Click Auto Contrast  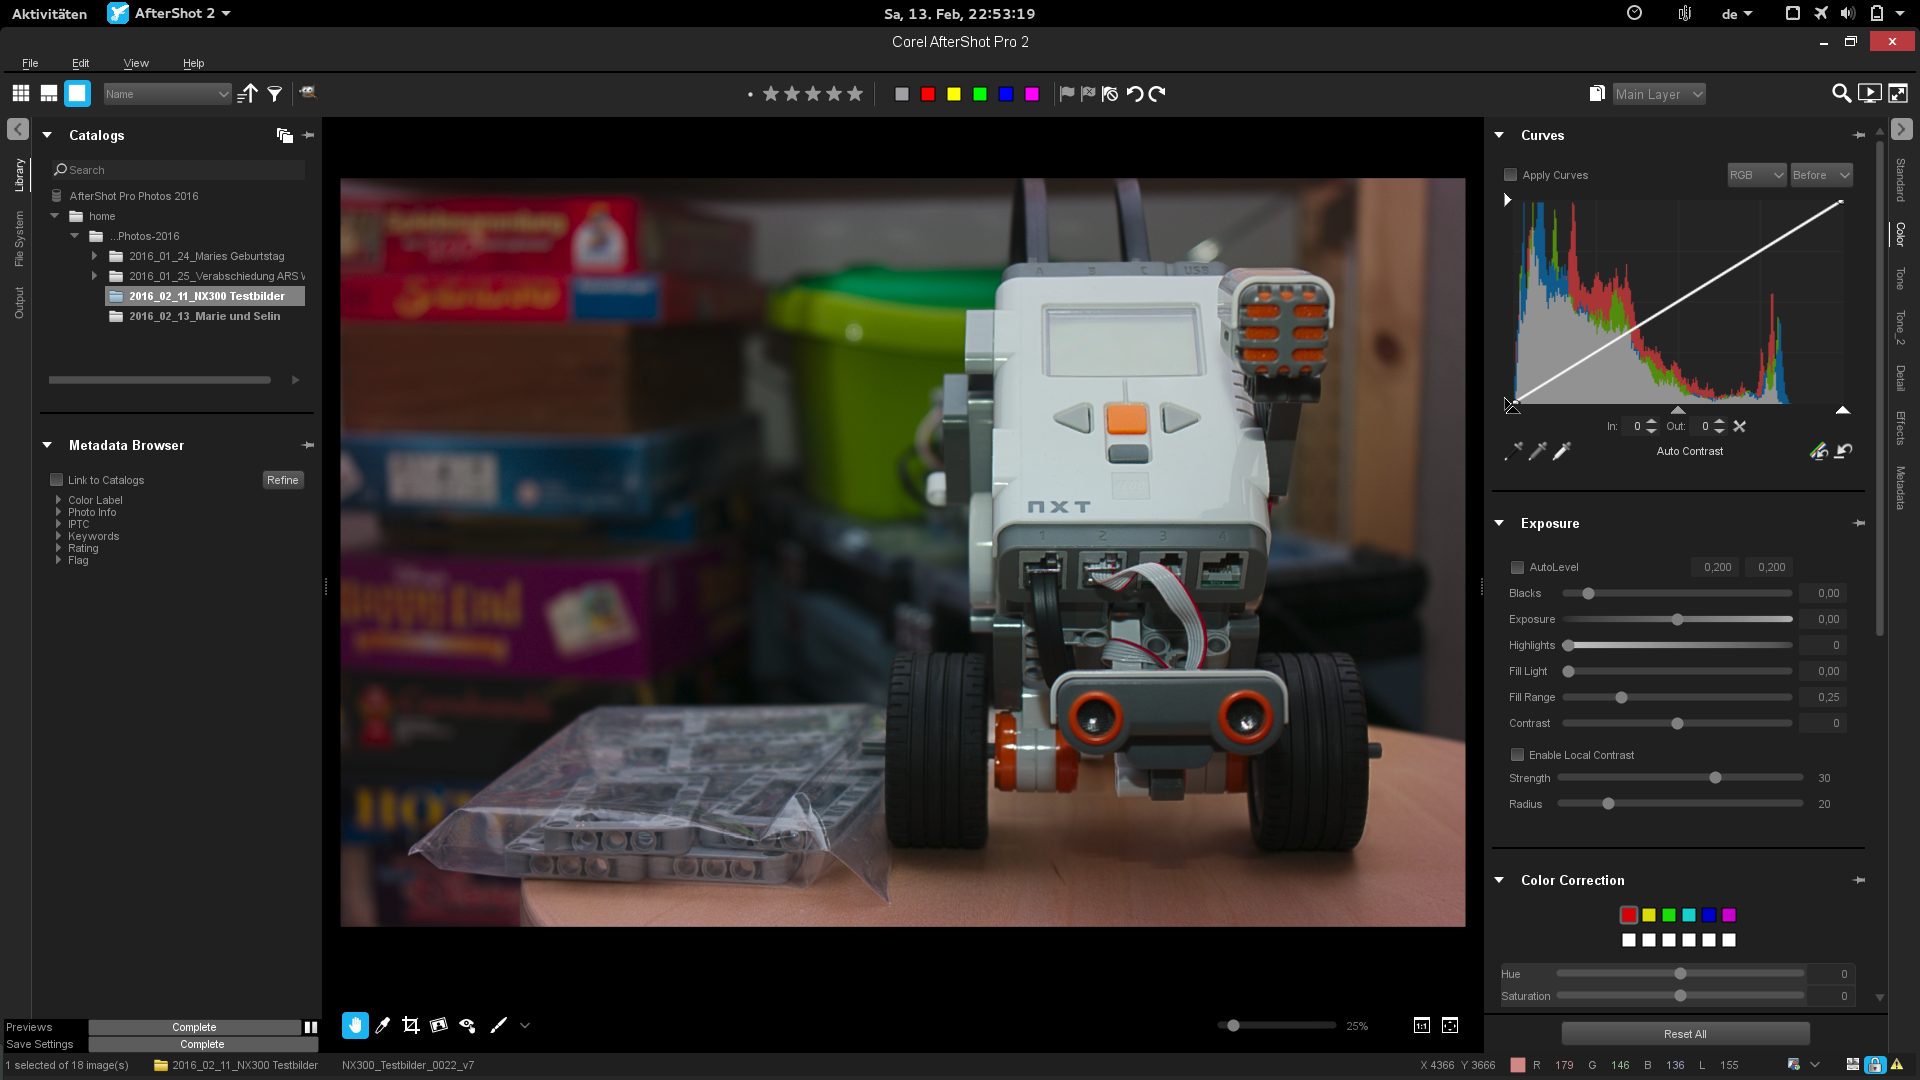1690,451
